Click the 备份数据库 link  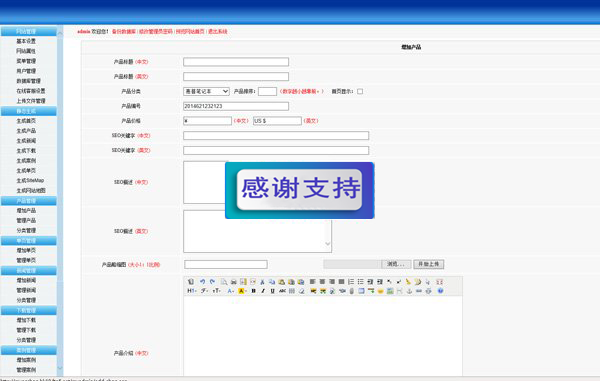[124, 31]
